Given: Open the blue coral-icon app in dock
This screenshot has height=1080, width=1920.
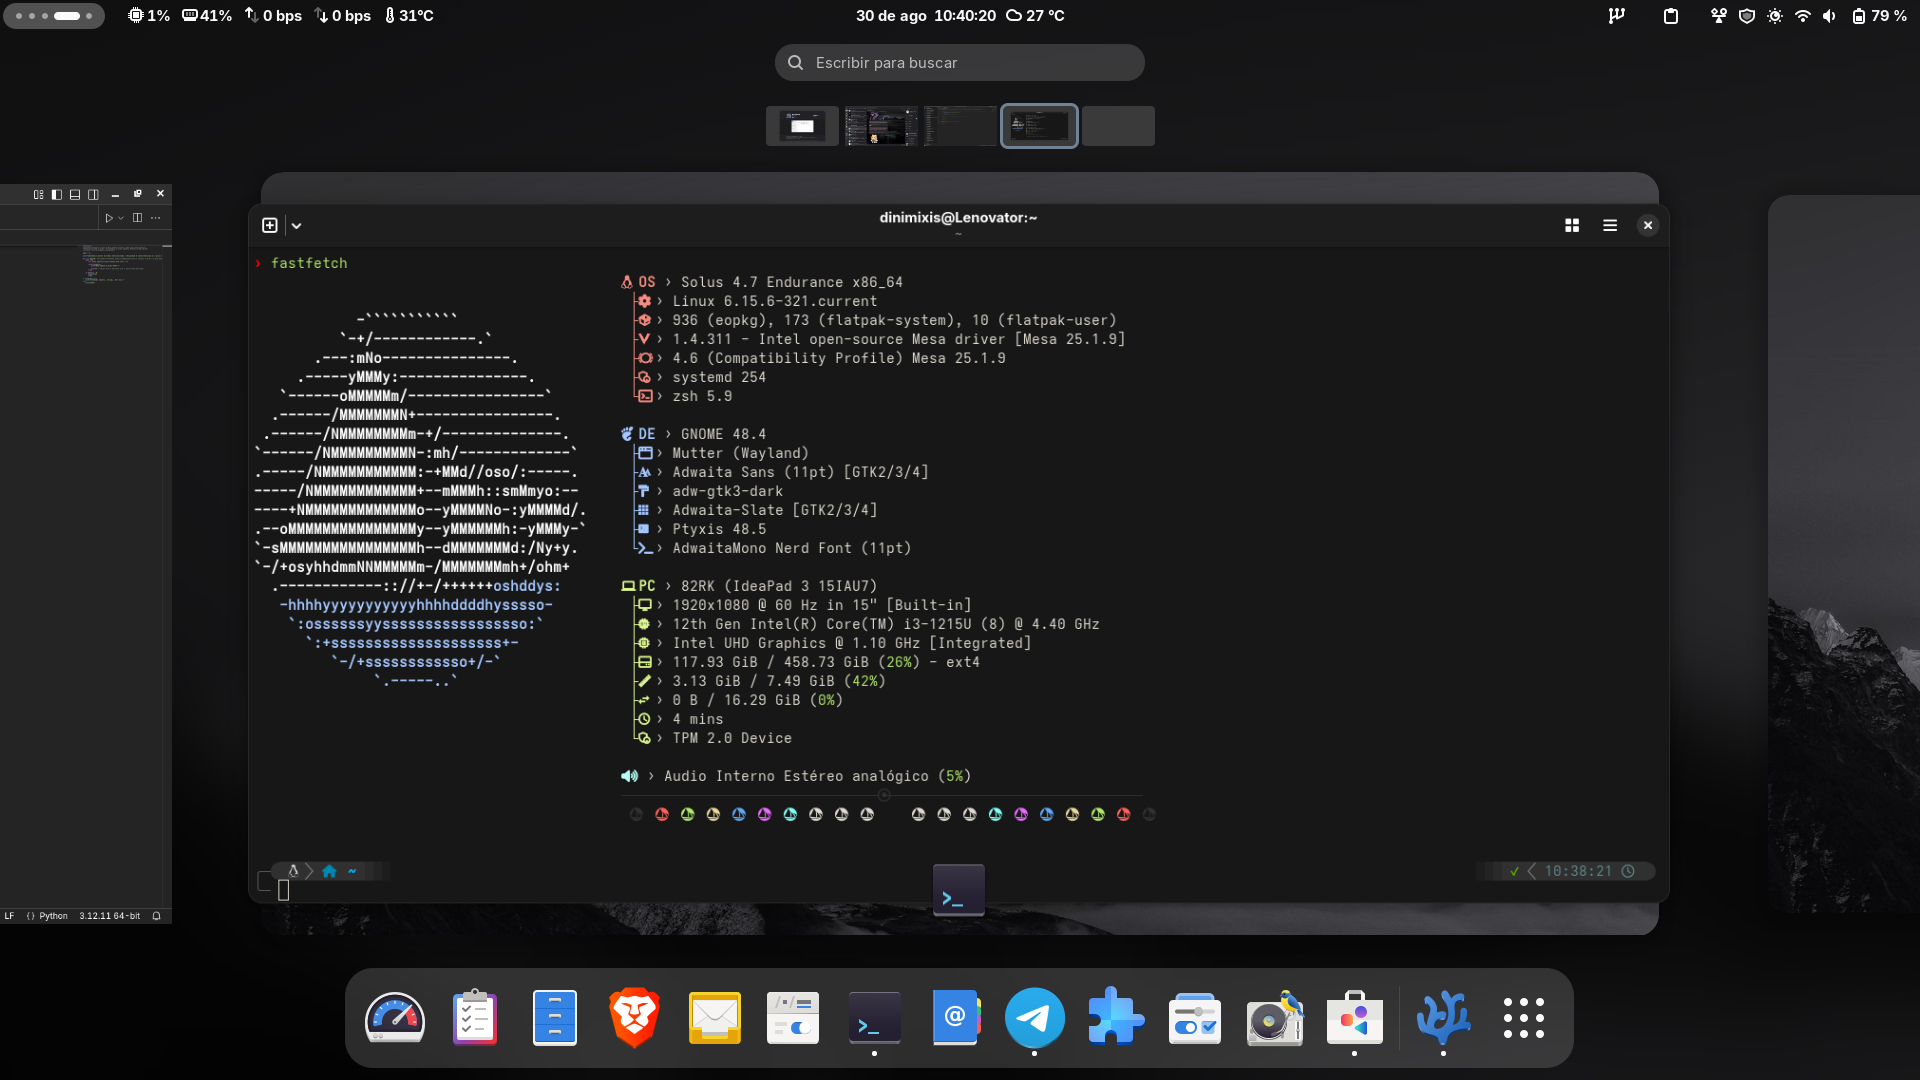Looking at the screenshot, I should tap(1443, 1018).
